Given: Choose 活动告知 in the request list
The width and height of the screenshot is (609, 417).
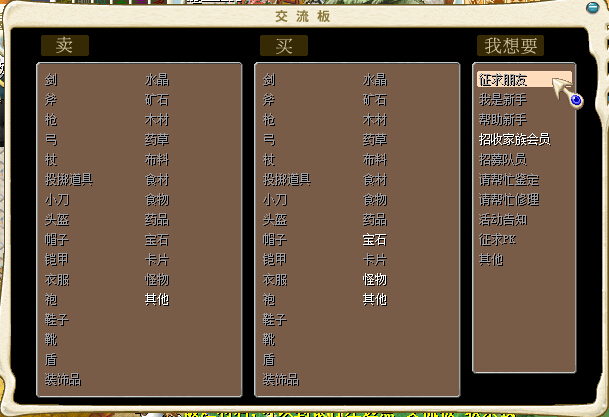Looking at the screenshot, I should (503, 219).
